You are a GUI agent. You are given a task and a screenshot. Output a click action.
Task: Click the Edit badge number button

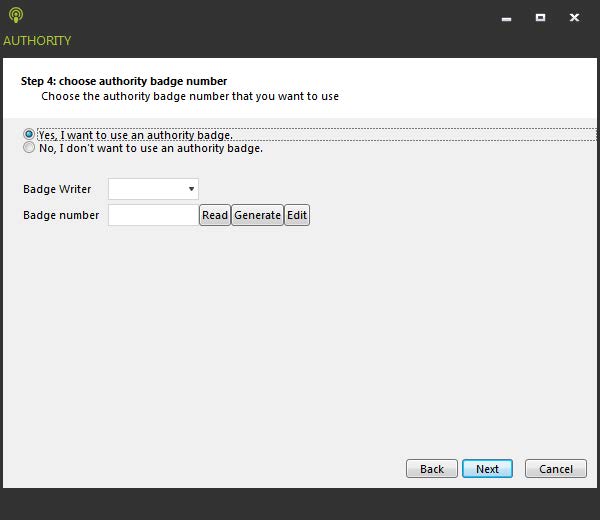pos(297,215)
